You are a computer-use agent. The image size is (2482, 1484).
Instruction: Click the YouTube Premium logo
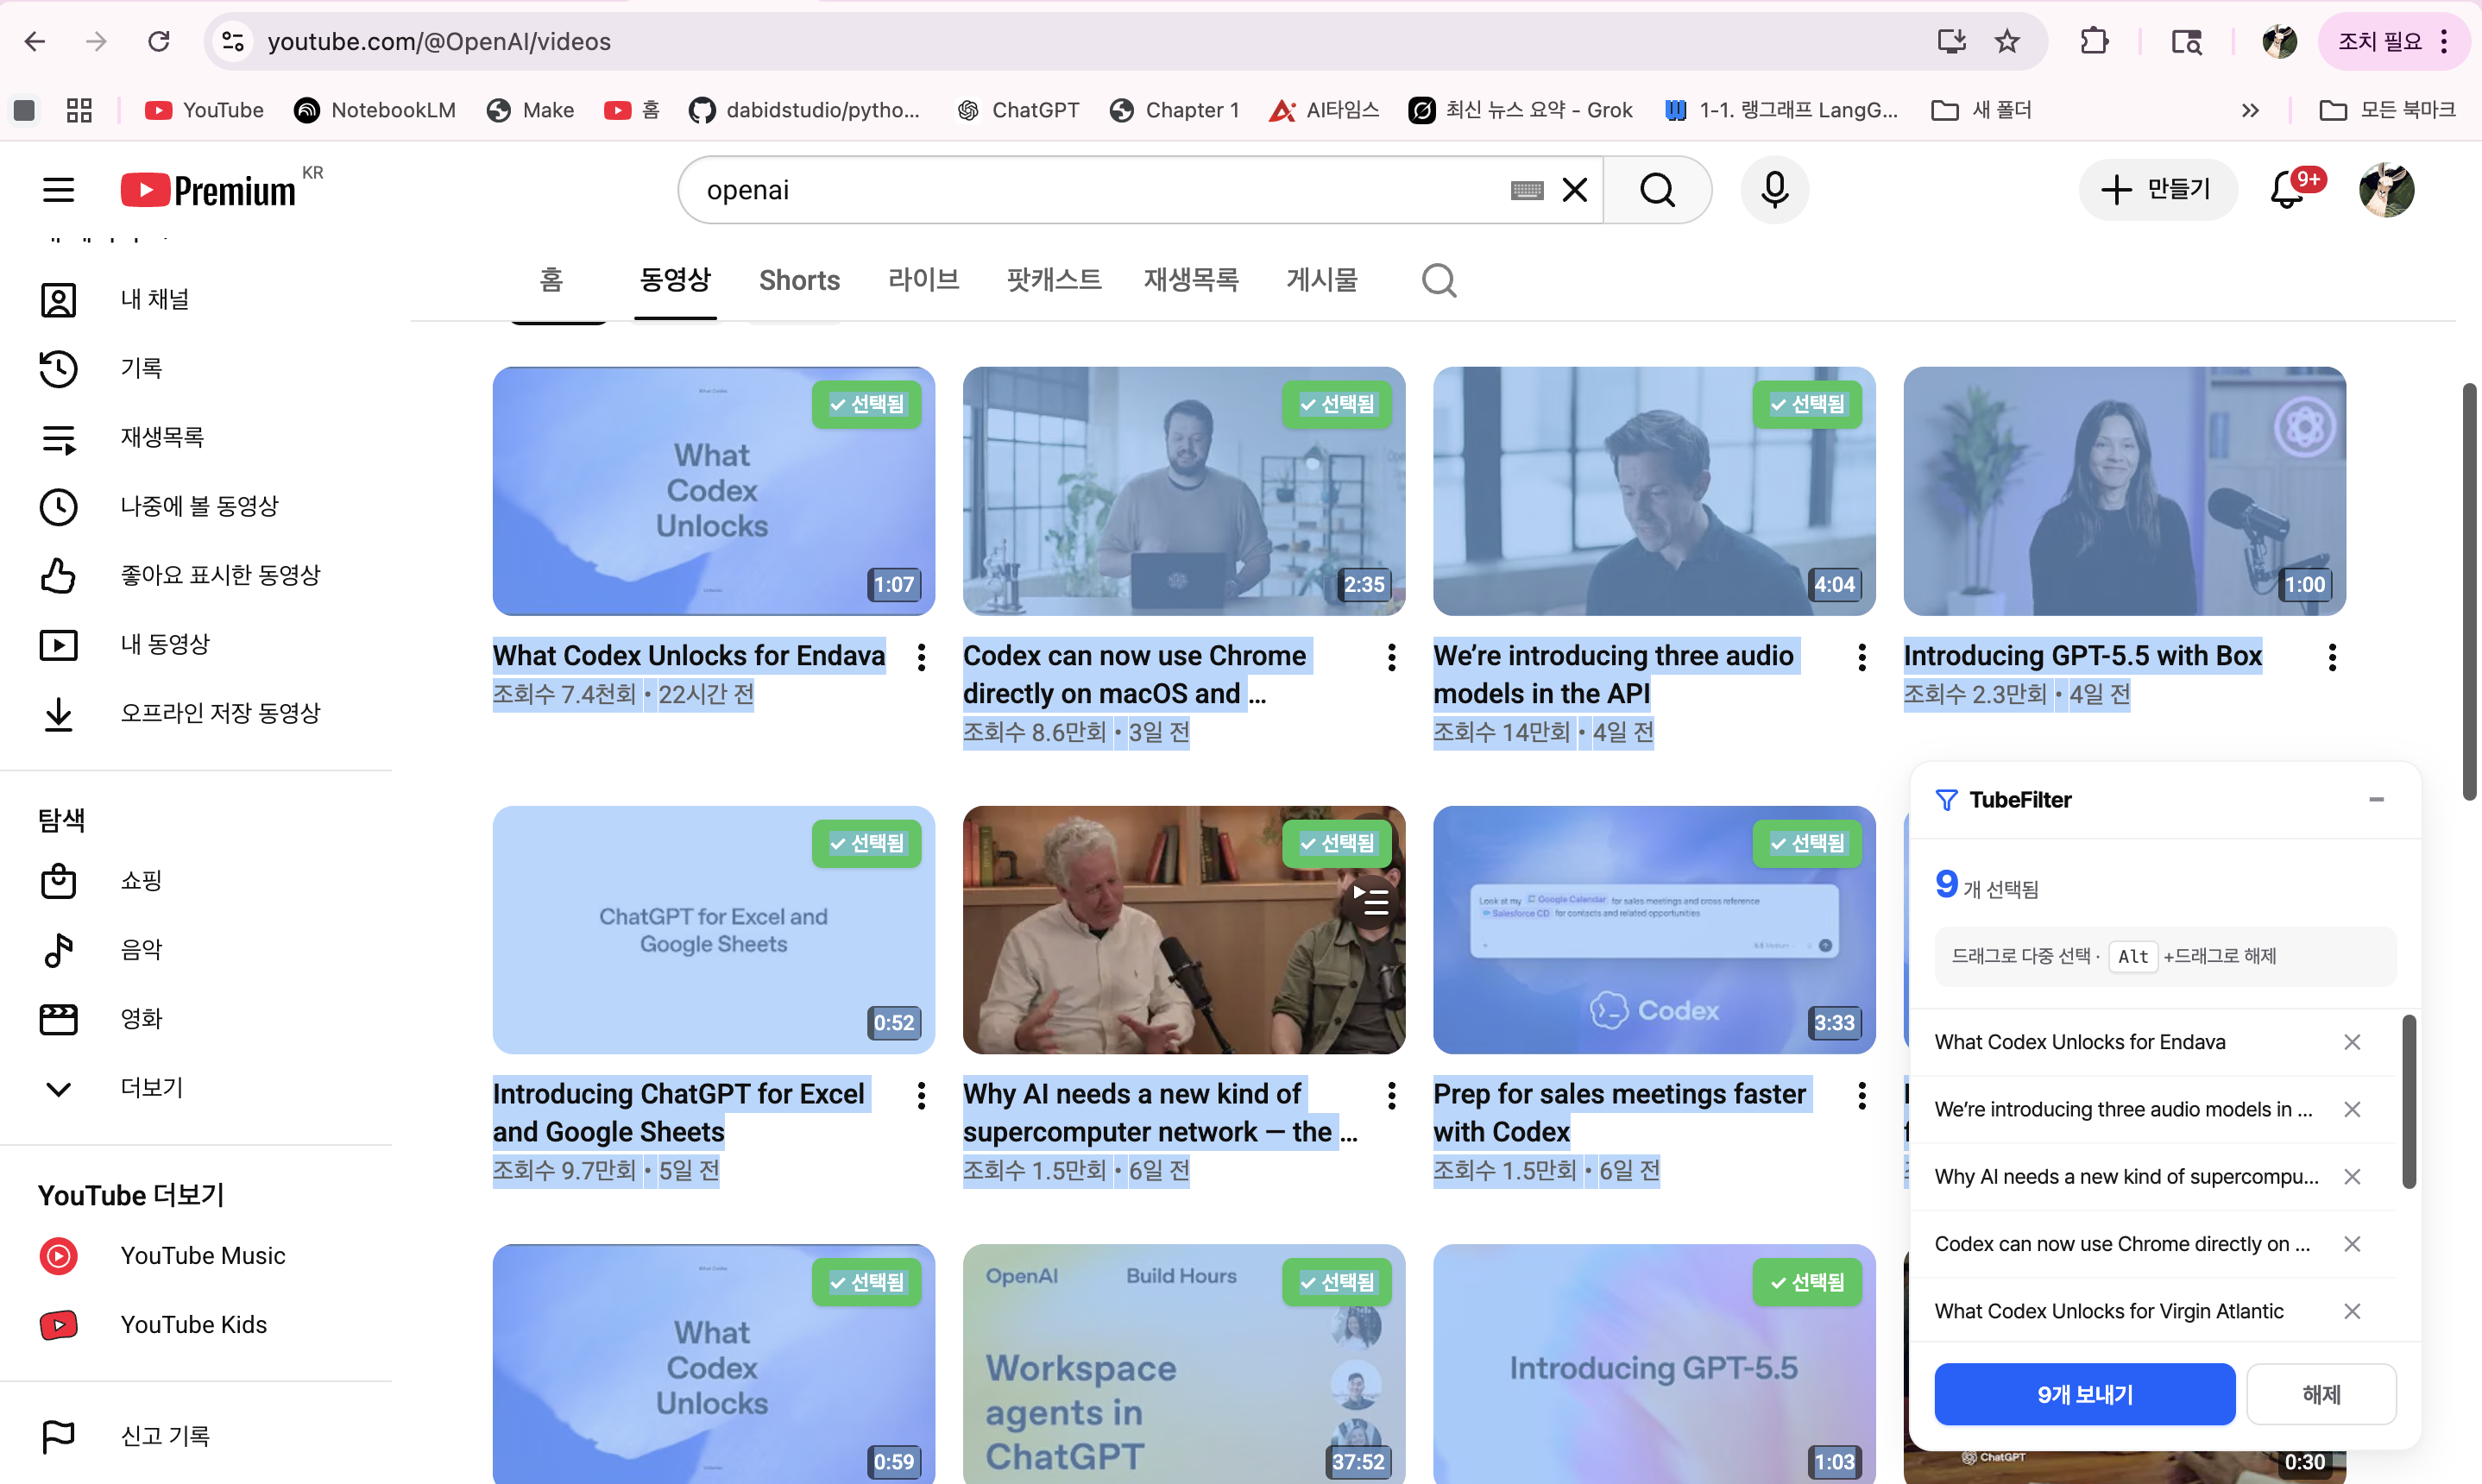(x=208, y=189)
